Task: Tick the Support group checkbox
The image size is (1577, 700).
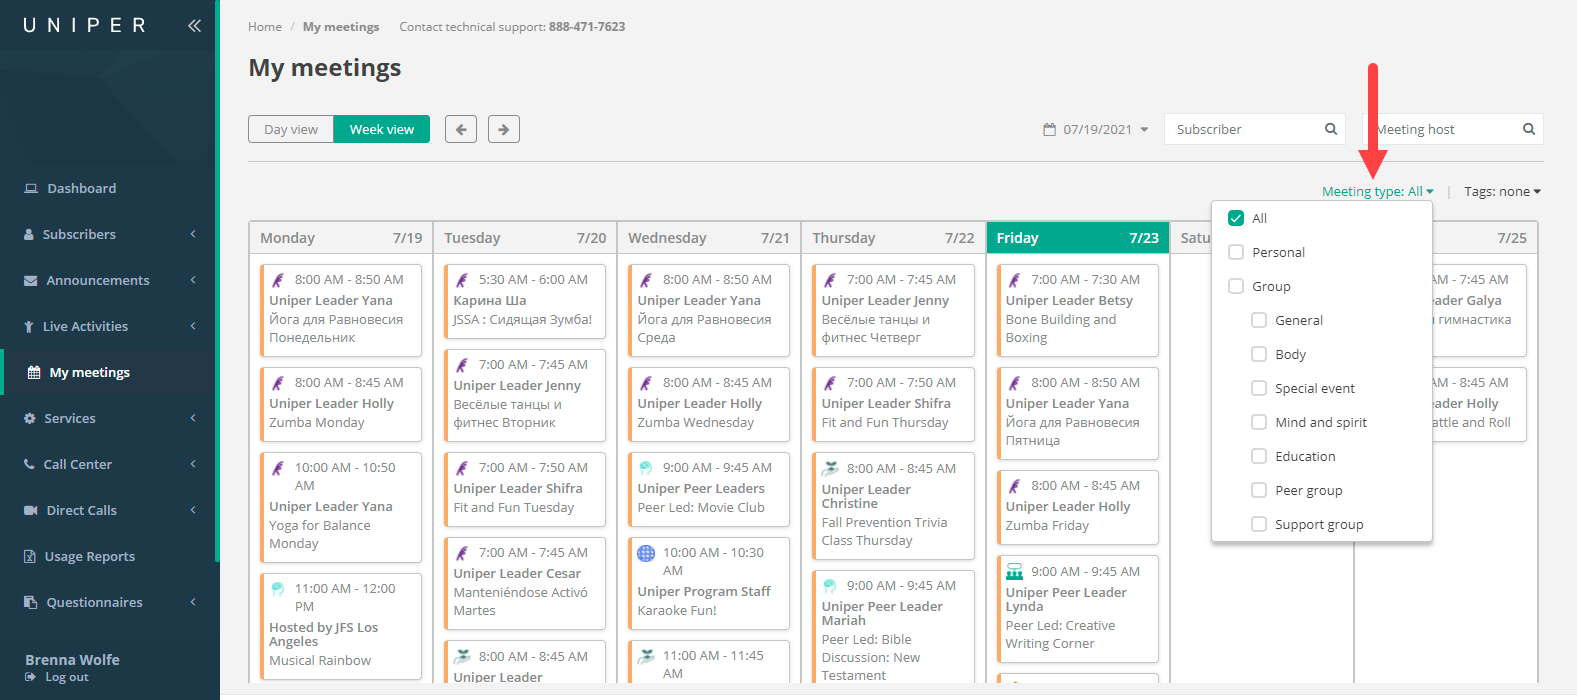Action: tap(1259, 524)
